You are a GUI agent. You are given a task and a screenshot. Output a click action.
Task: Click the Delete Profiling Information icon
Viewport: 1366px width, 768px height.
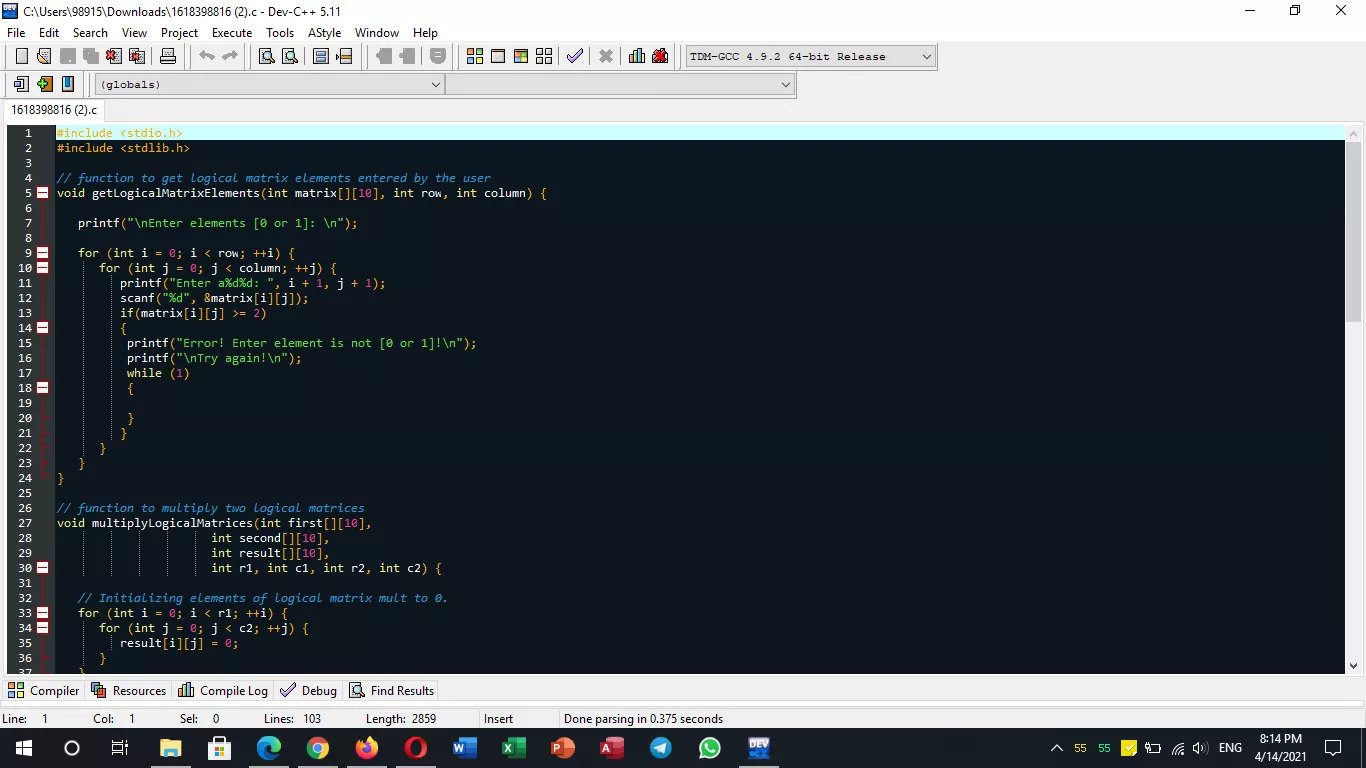pos(660,56)
